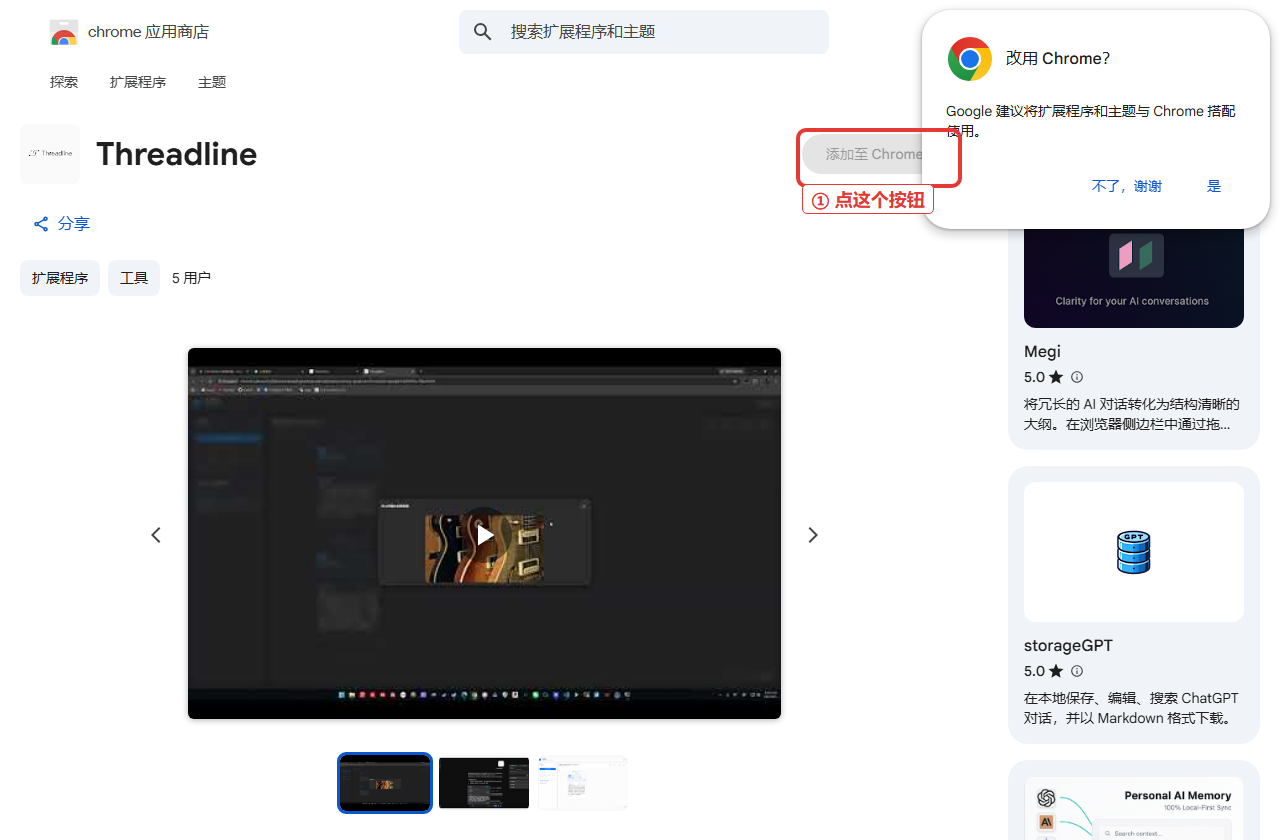Screen dimensions: 1280x840
Task: Select the first preview thumbnail
Action: [x=385, y=783]
